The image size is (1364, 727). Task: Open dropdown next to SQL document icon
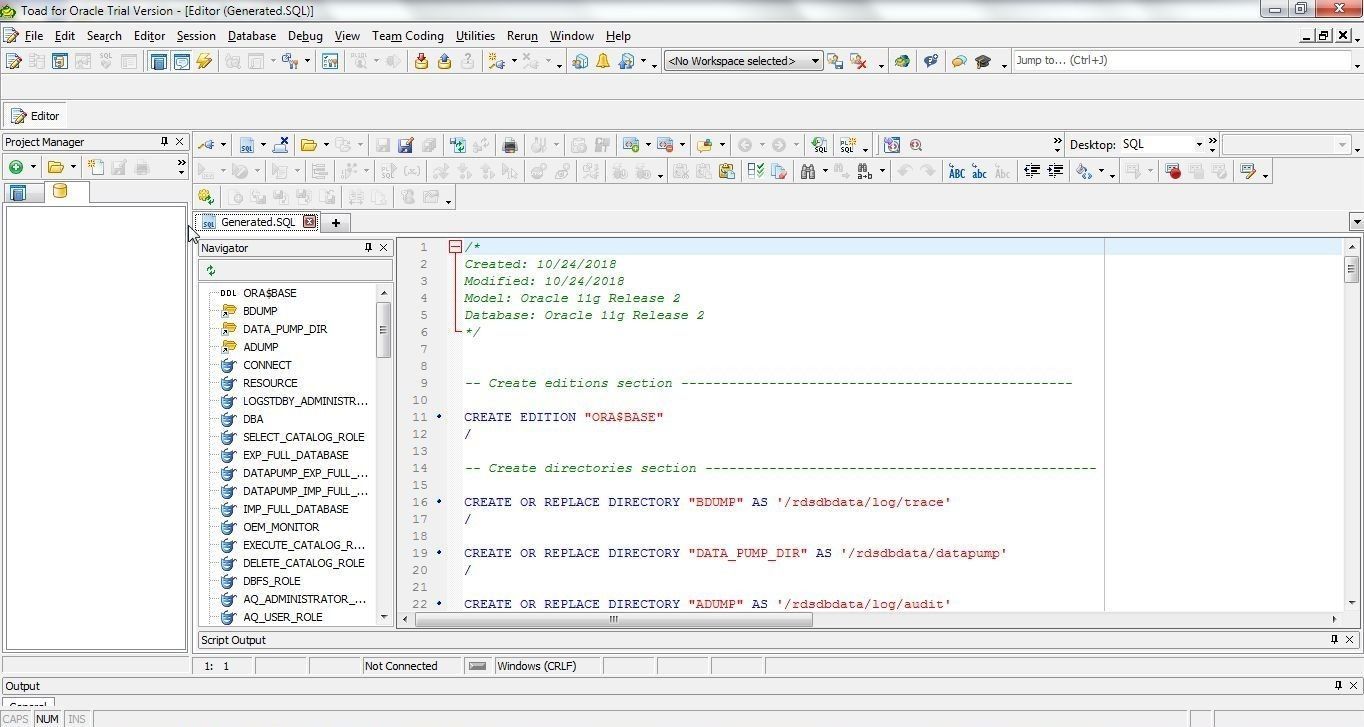(x=263, y=145)
